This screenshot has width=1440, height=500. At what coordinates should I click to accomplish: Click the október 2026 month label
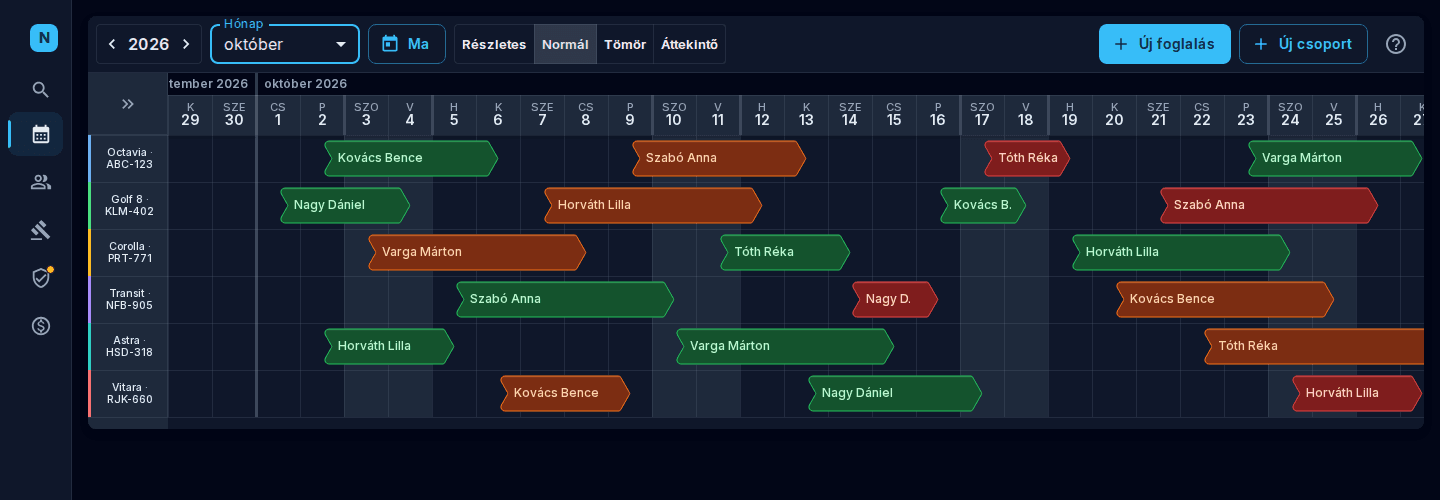tap(306, 84)
